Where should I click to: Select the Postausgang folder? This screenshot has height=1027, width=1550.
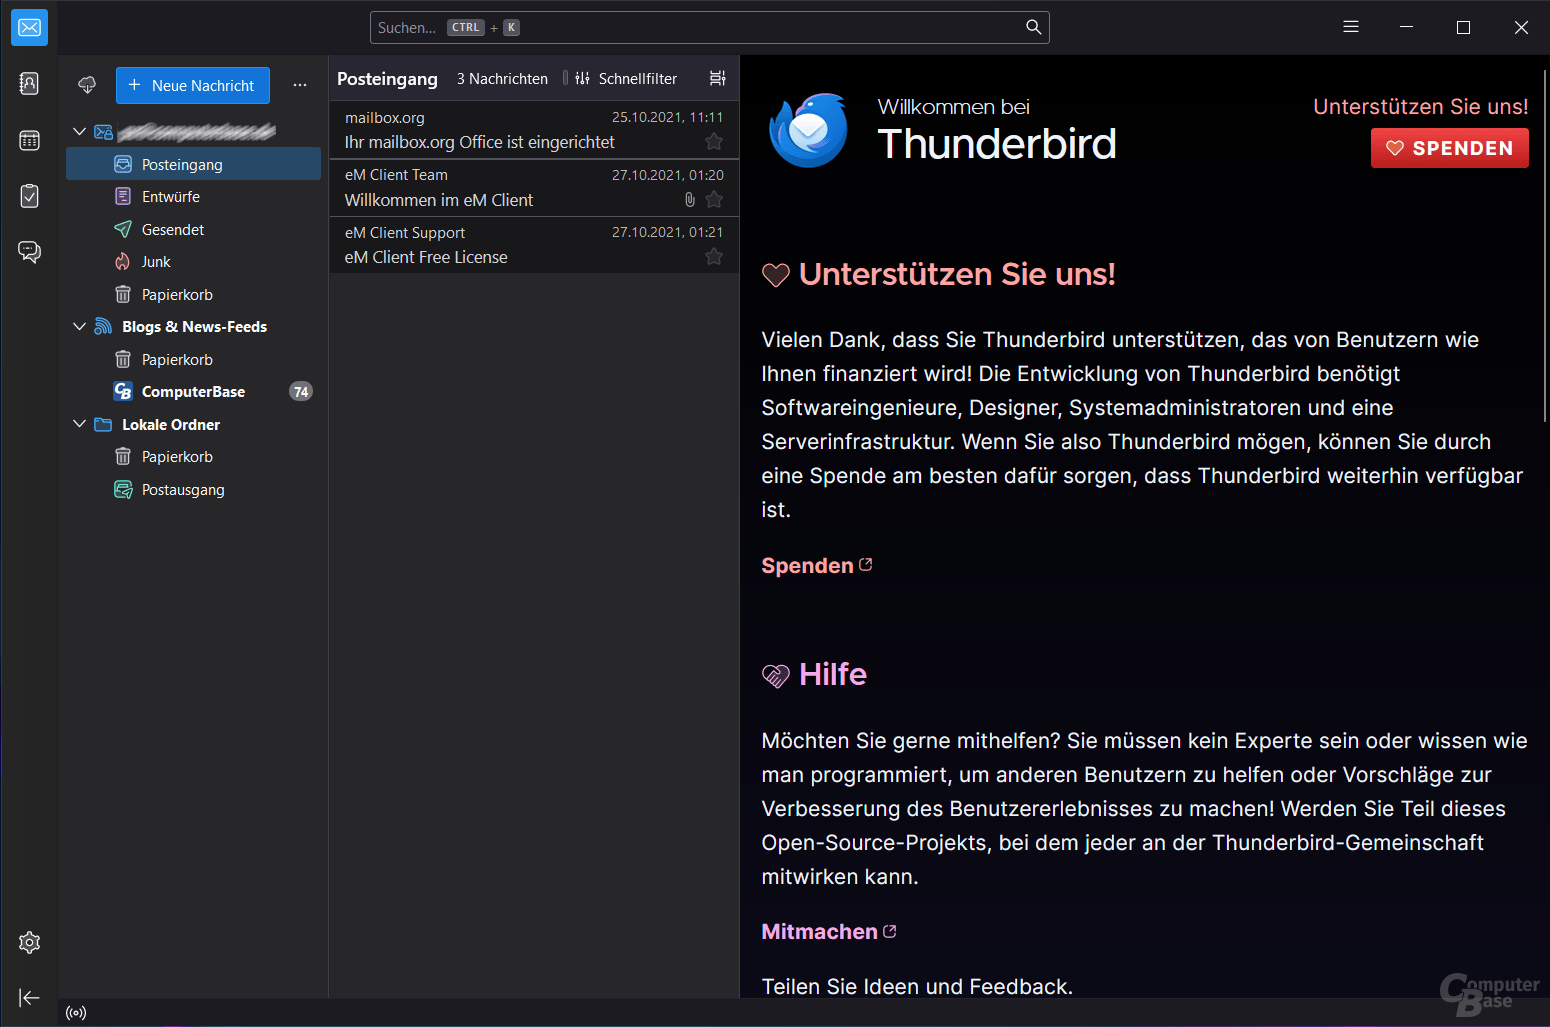[x=193, y=489]
